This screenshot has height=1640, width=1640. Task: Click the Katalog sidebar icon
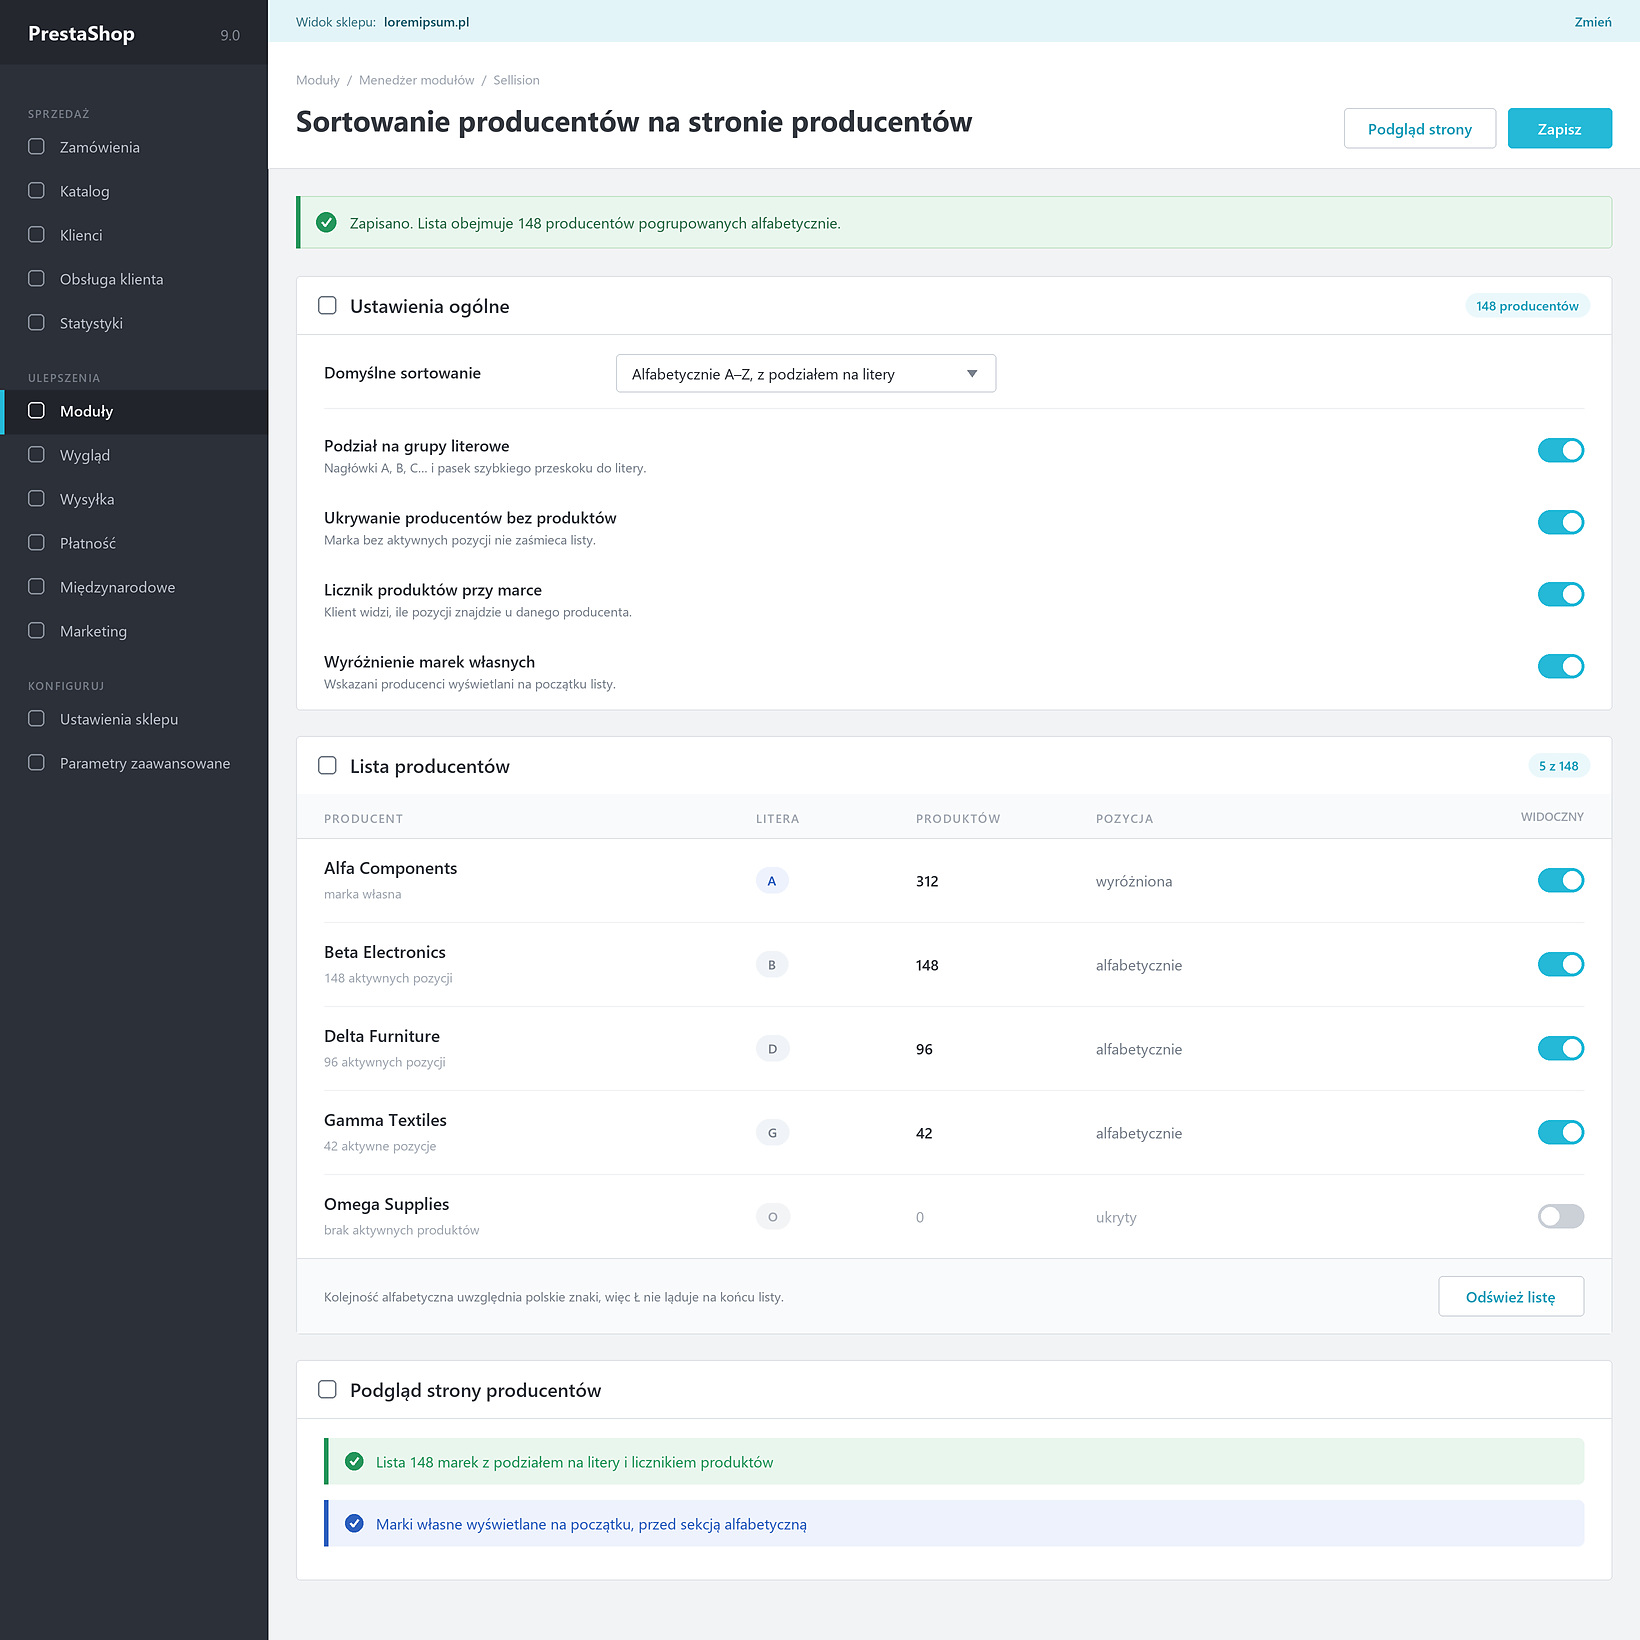(x=37, y=191)
